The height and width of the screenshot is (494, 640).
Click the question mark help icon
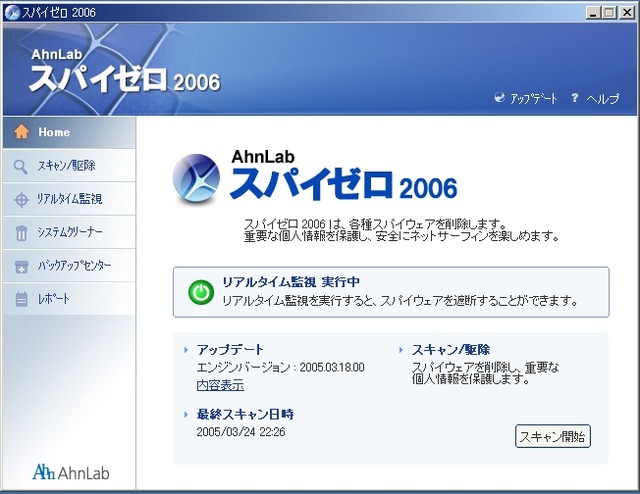click(x=575, y=98)
